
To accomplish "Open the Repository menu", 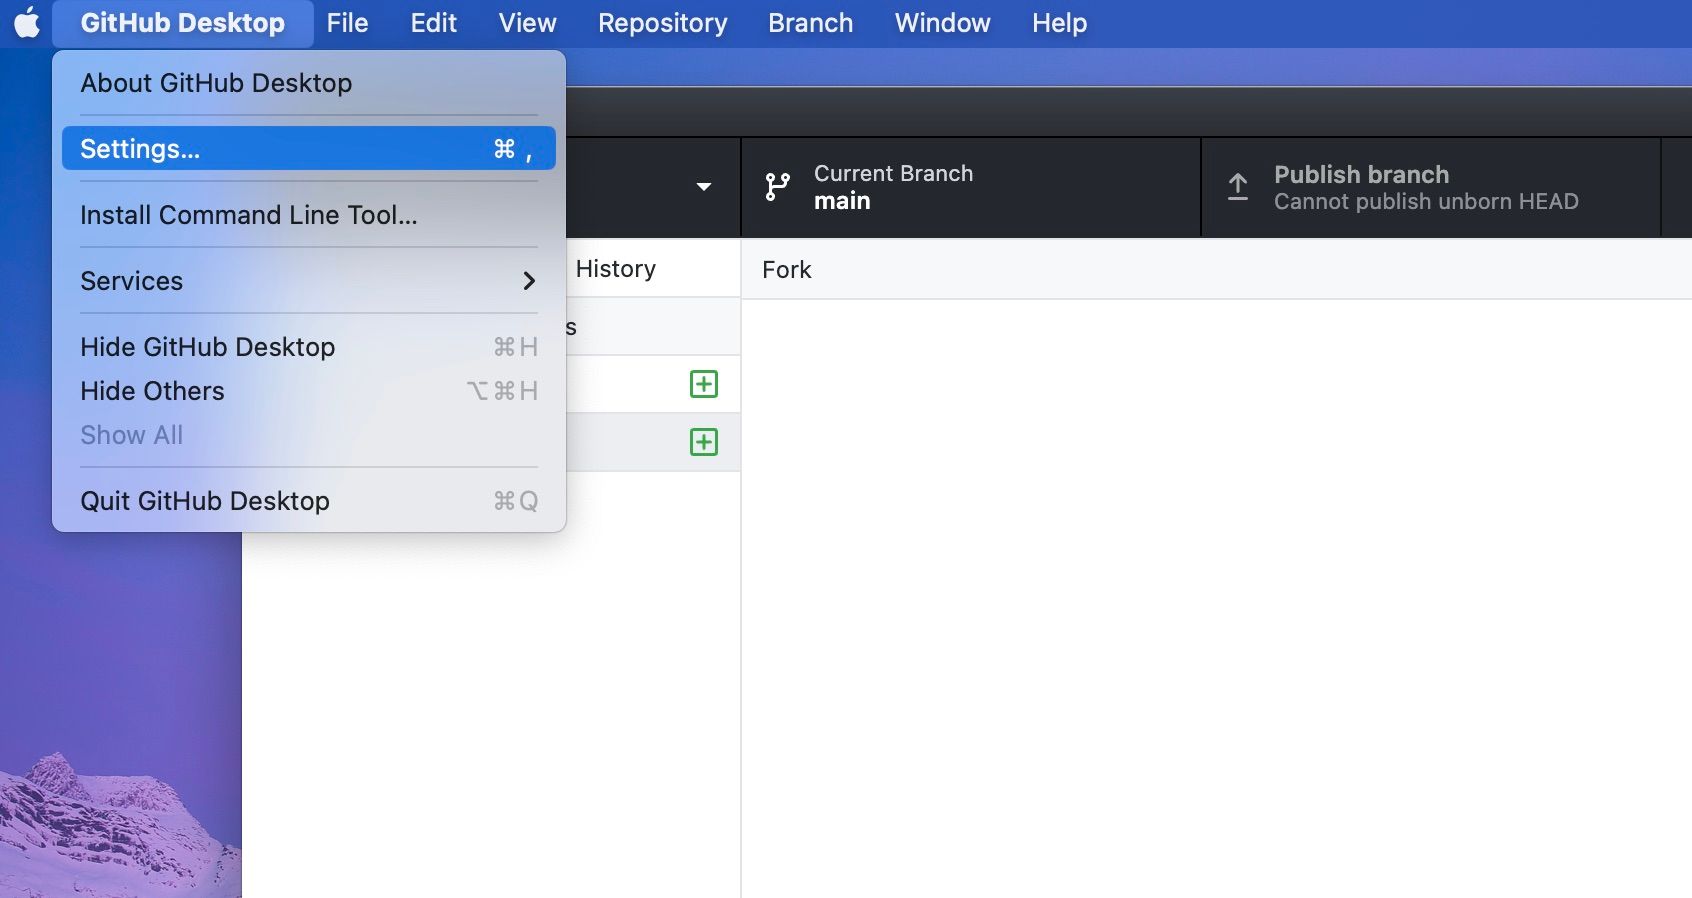I will 663,23.
